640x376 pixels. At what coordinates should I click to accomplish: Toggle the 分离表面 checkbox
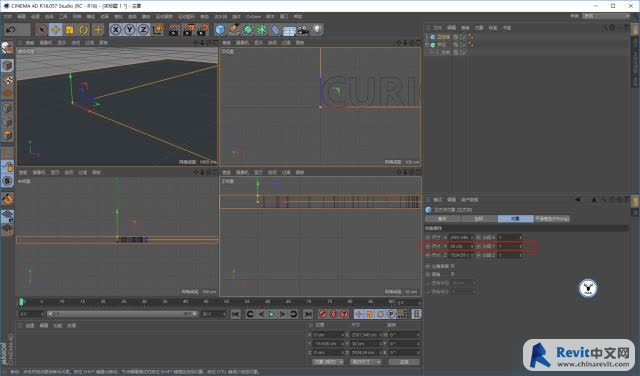coord(452,266)
